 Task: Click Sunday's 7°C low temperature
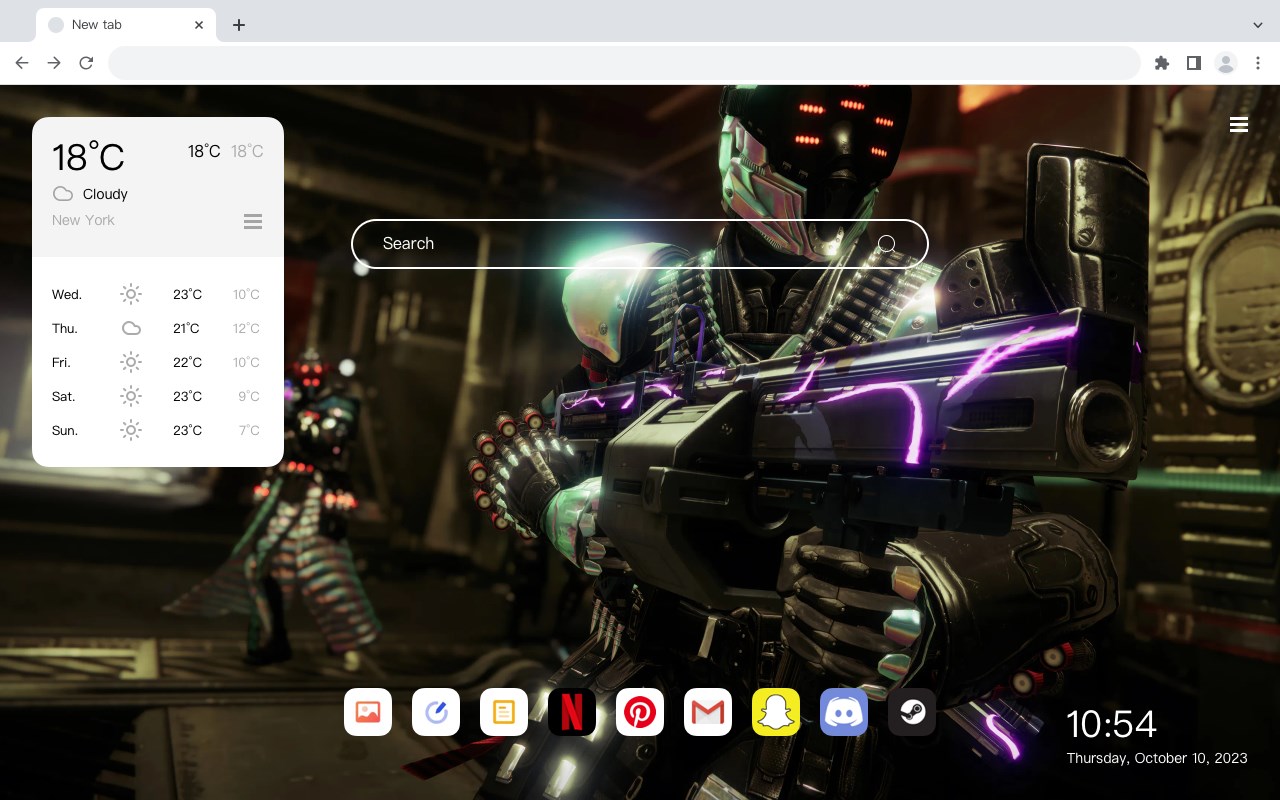tap(249, 430)
